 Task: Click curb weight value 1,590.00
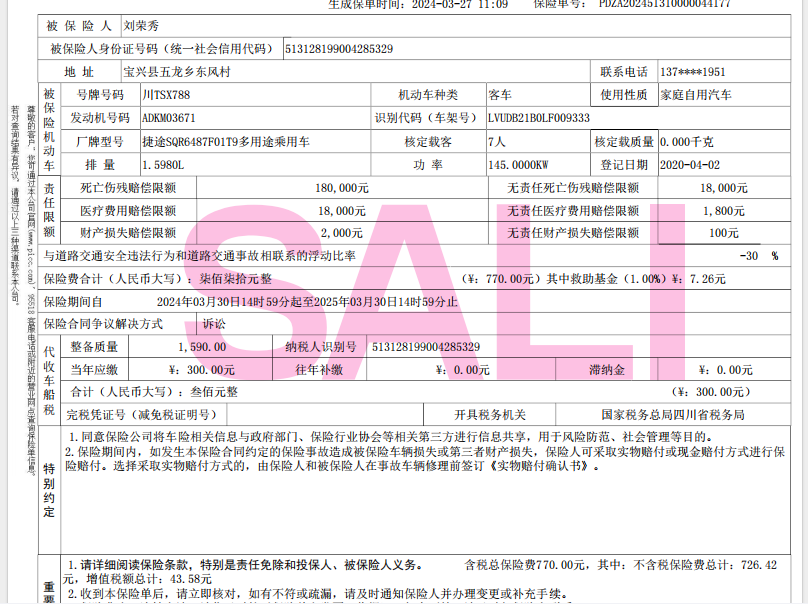[x=201, y=347]
